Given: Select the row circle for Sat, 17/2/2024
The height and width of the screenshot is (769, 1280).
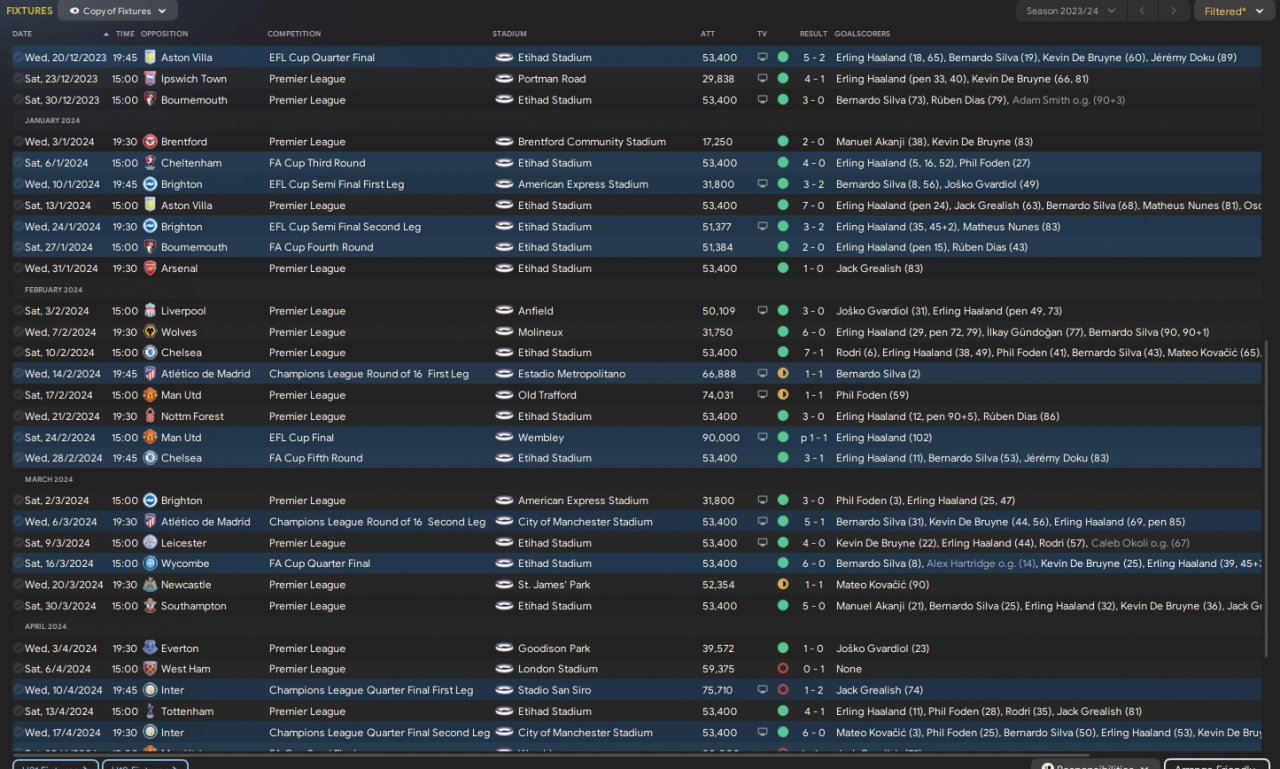Looking at the screenshot, I should [x=18, y=395].
